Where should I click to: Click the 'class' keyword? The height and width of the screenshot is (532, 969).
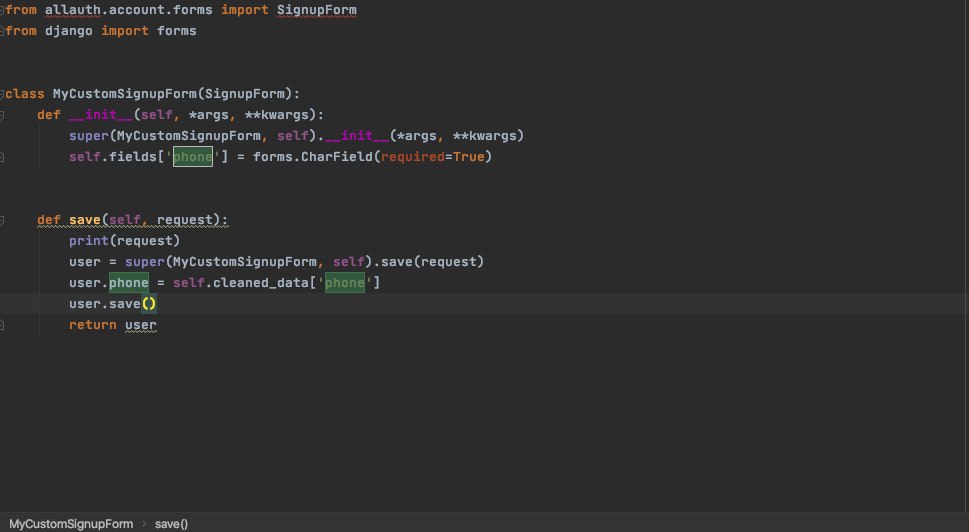[25, 94]
